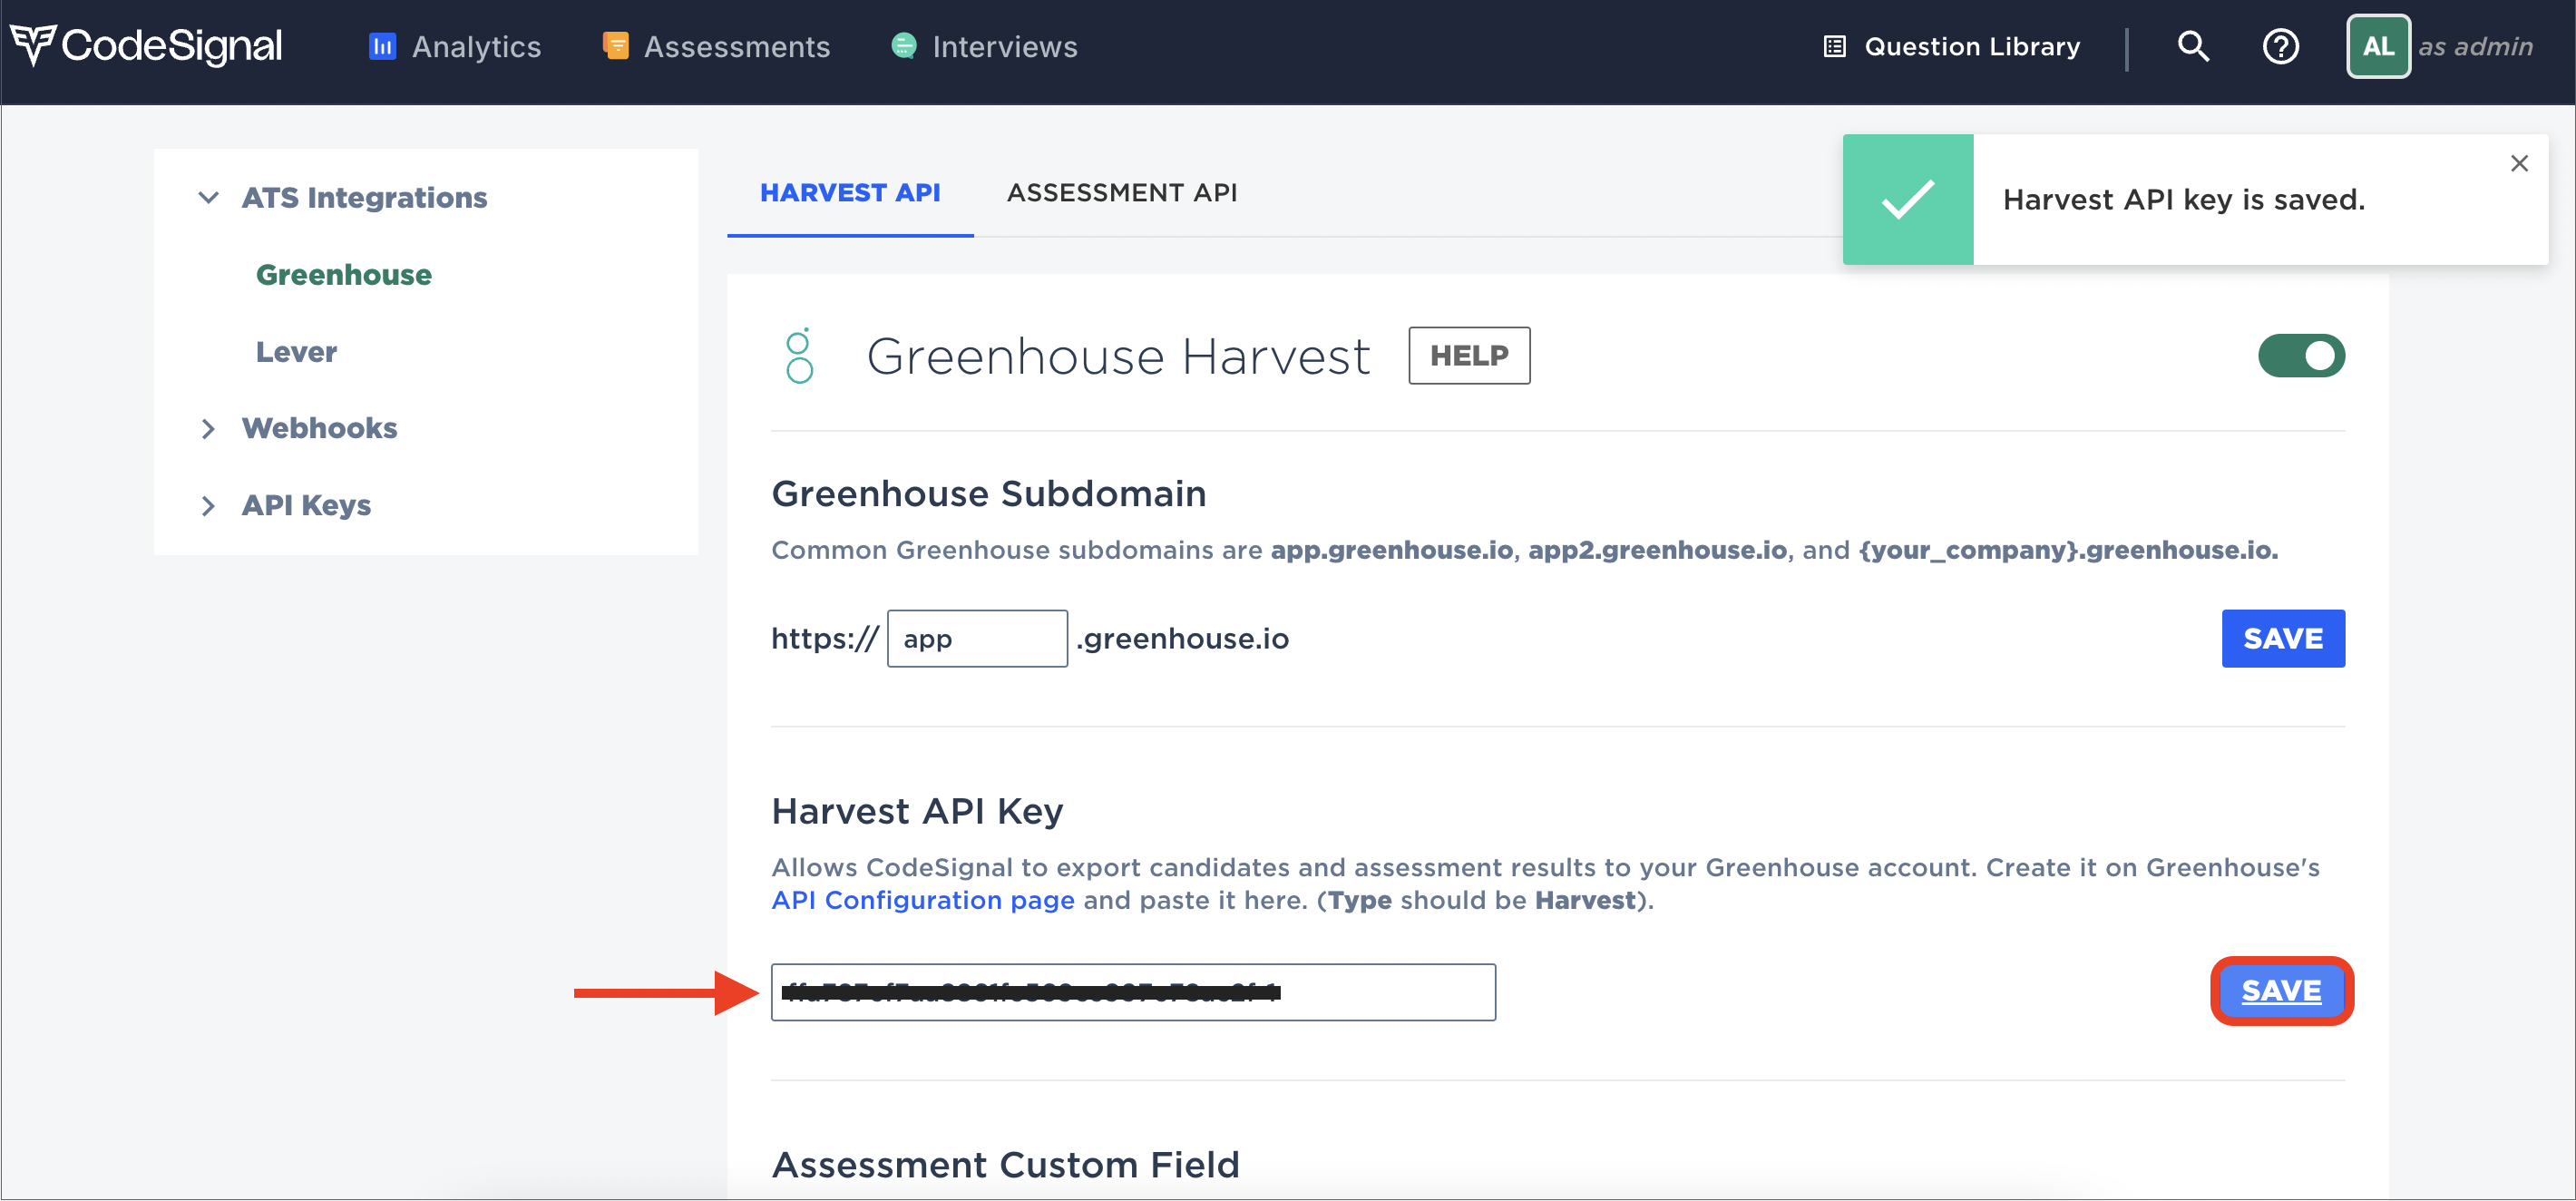Click the green checkmark in the notification

click(x=1908, y=199)
